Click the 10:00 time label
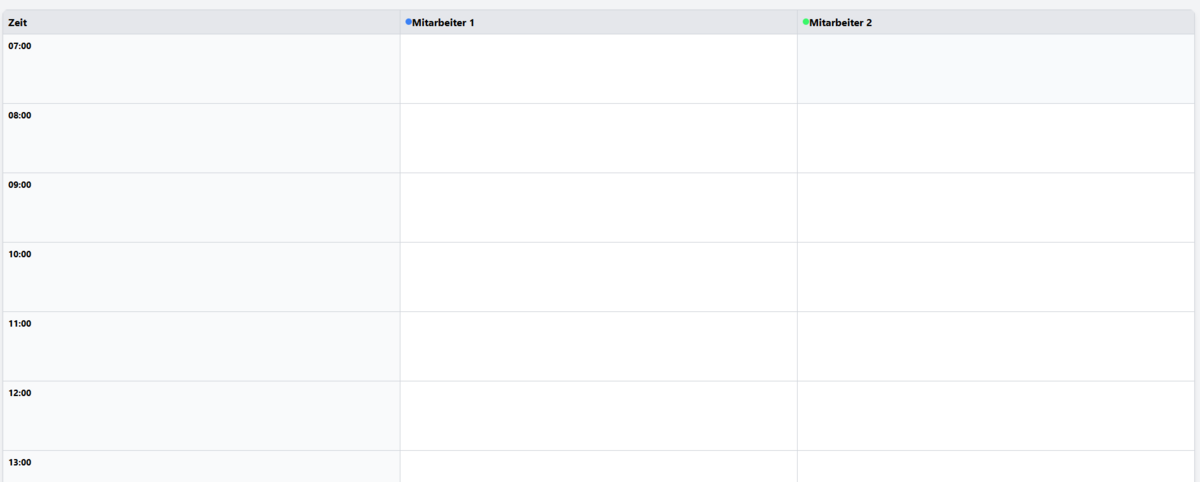This screenshot has height=482, width=1200. pos(20,254)
